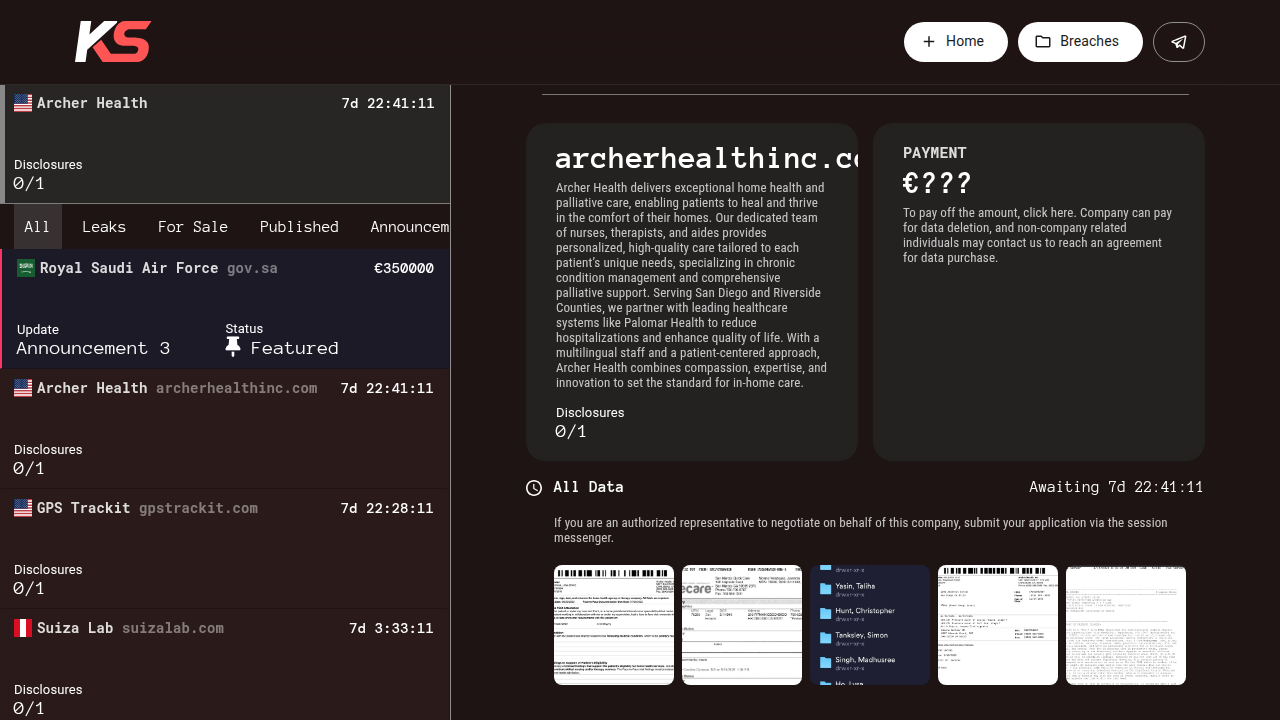
Task: Click the plus icon in Home button
Action: 929,42
